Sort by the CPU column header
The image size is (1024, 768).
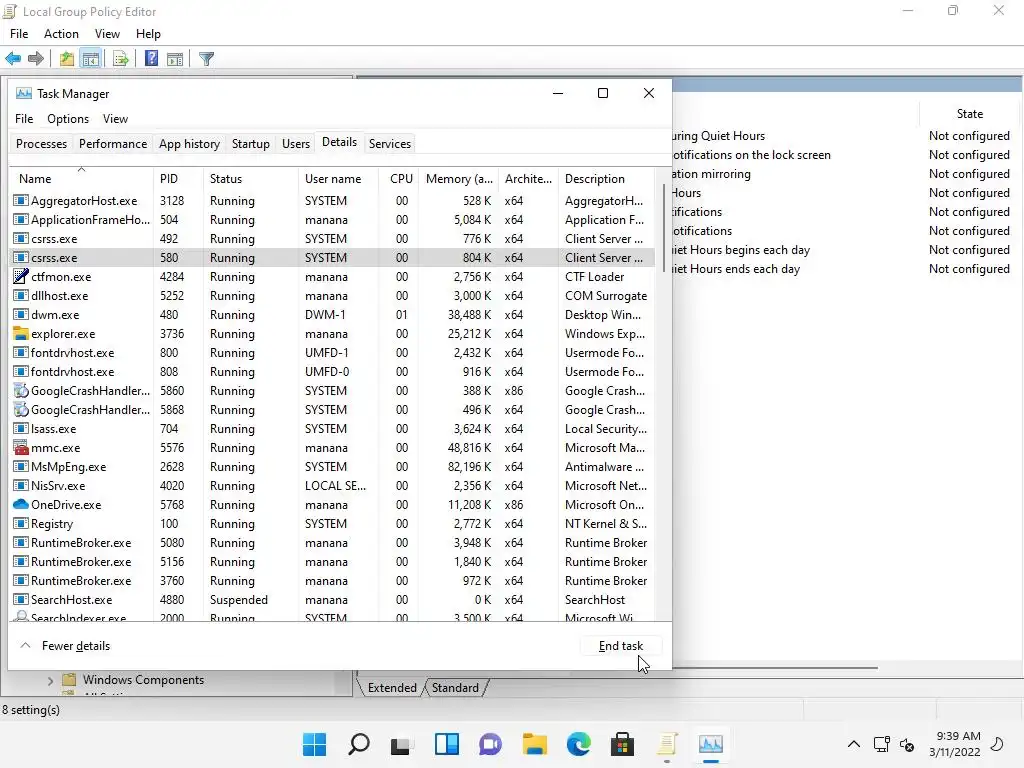pos(399,178)
